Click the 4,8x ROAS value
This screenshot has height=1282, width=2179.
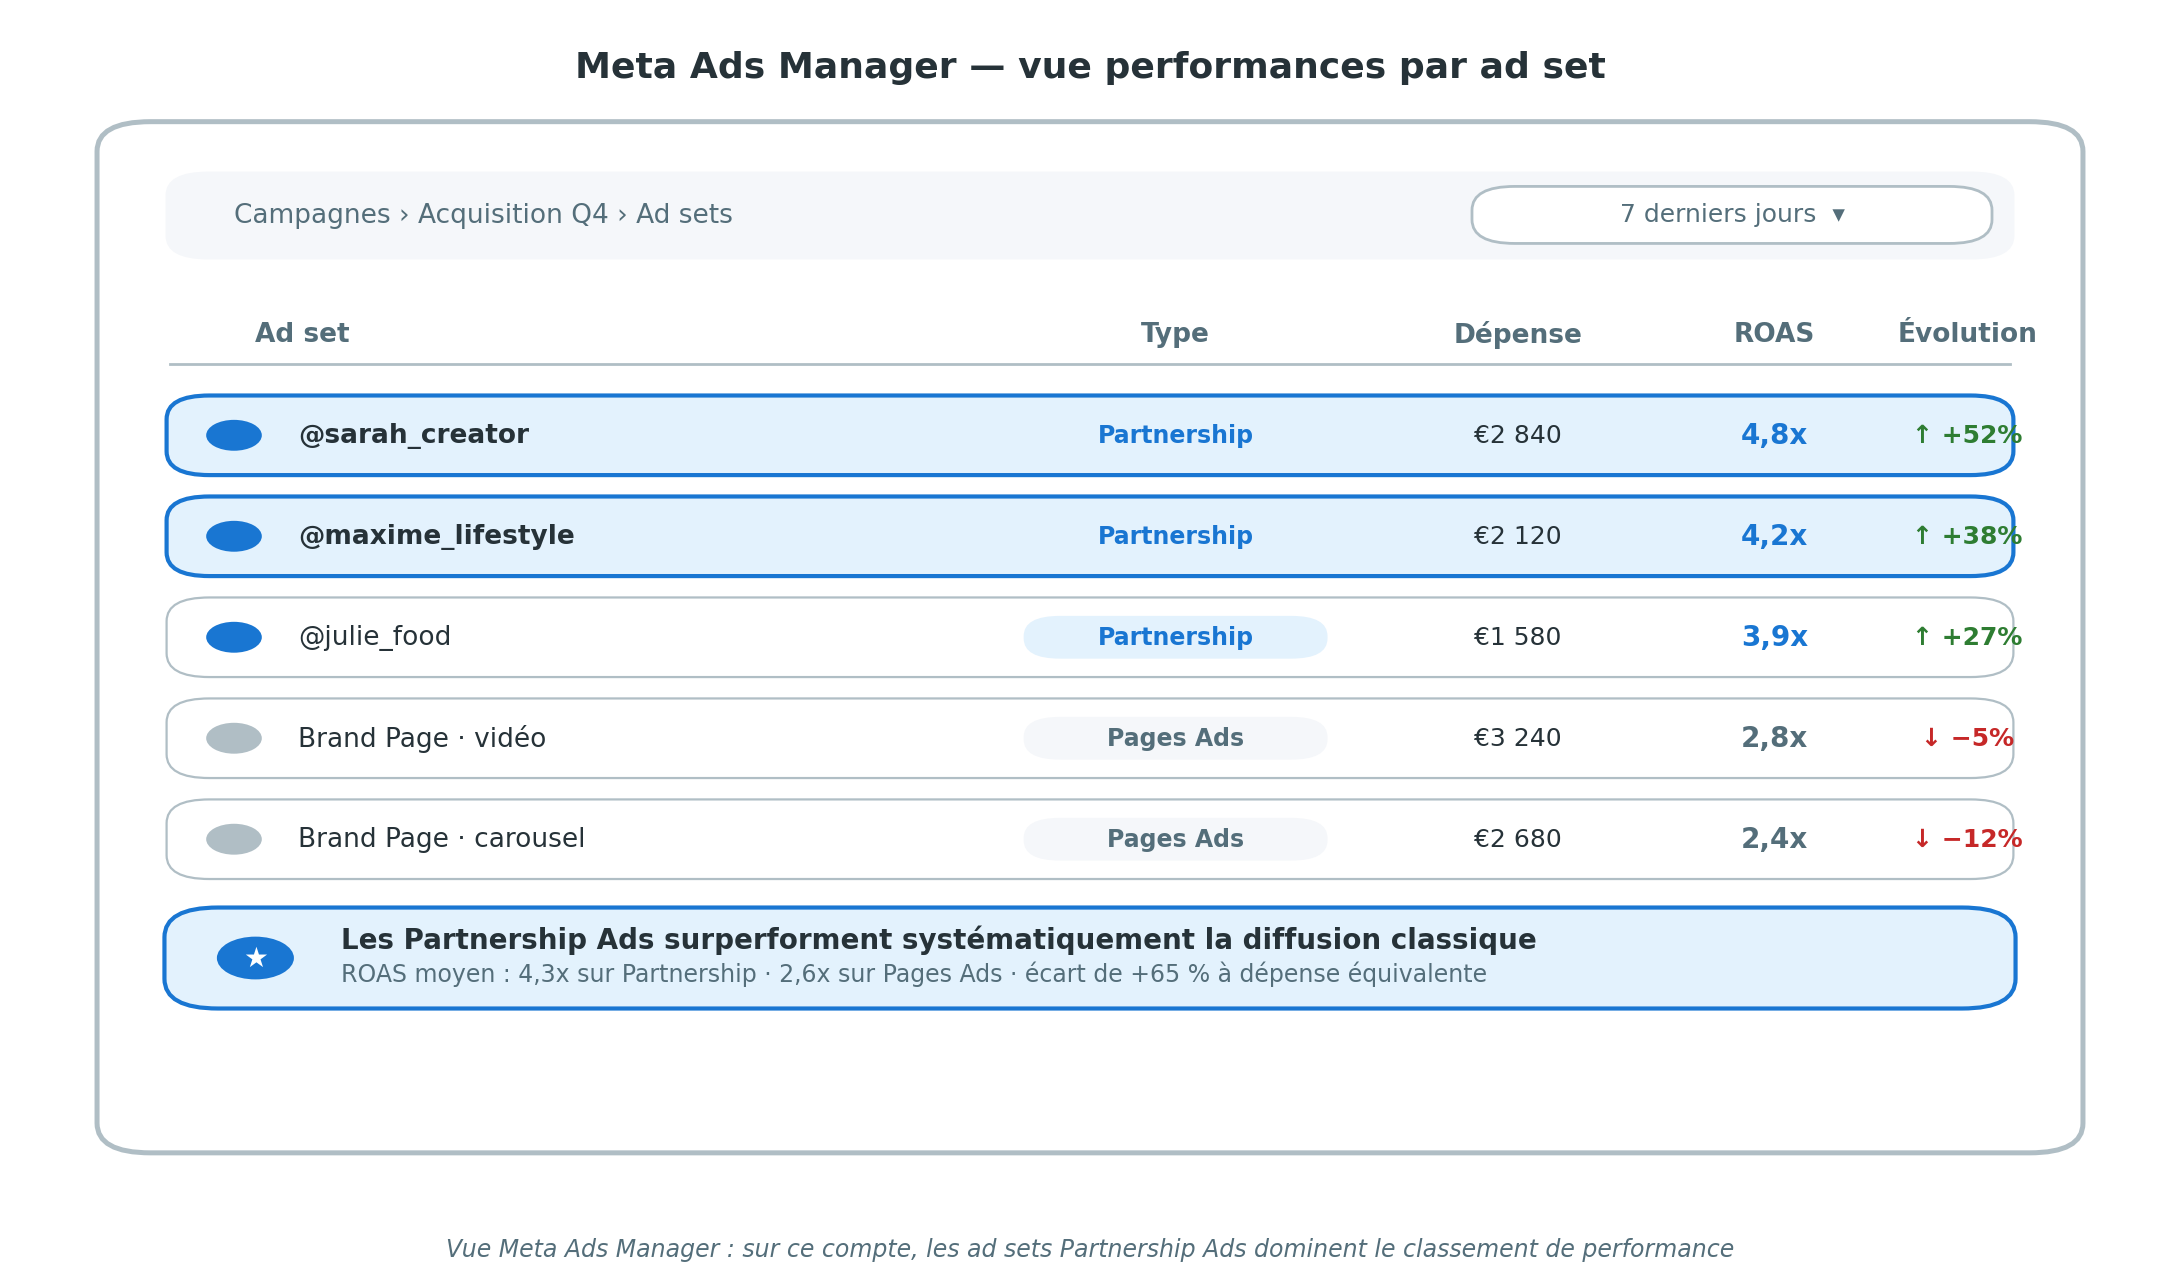(1774, 435)
